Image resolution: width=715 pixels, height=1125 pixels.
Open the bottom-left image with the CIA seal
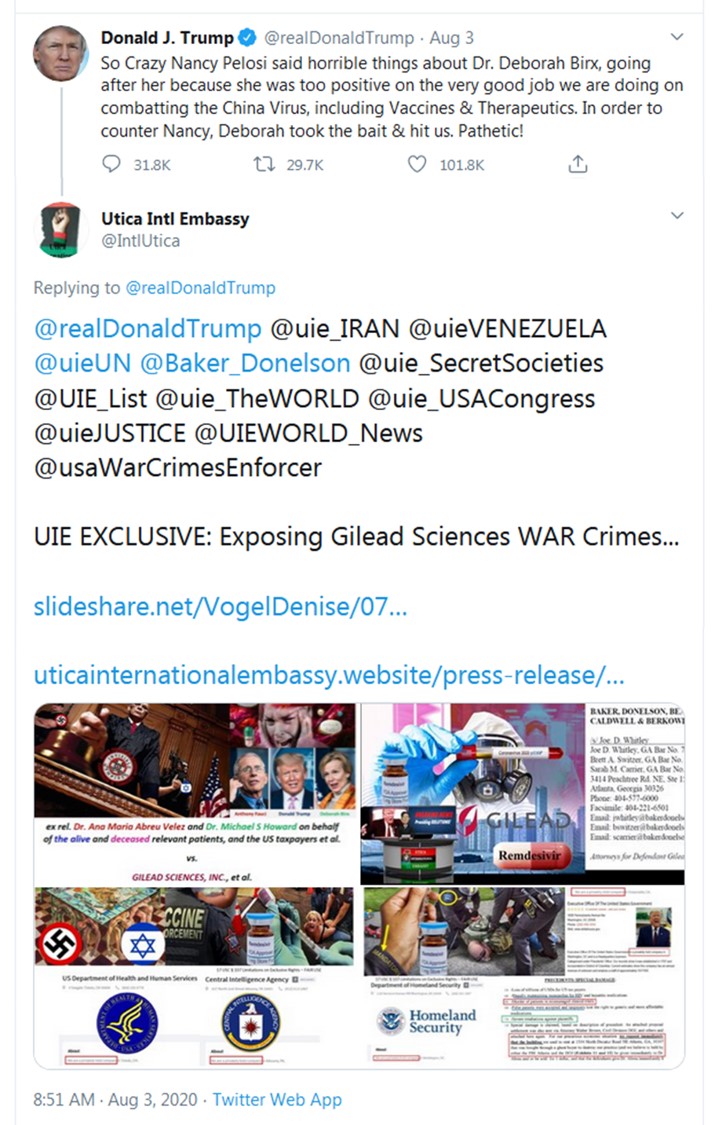[x=194, y=978]
